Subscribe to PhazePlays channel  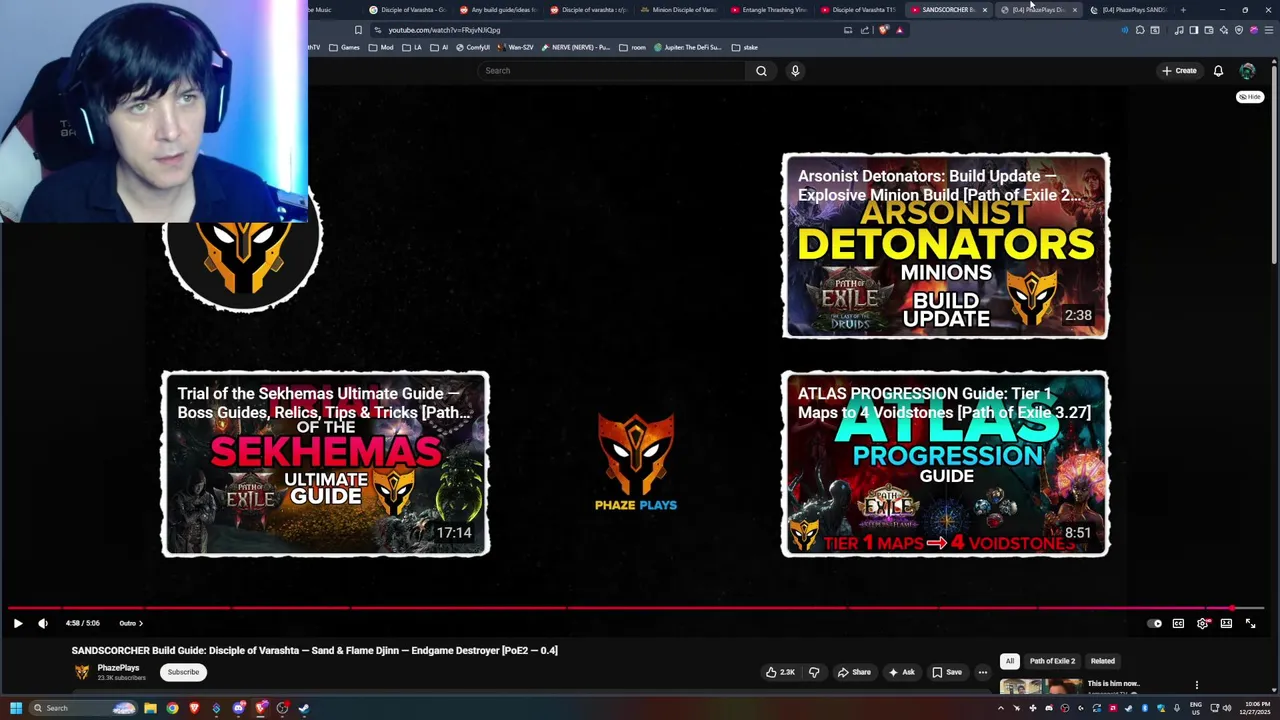tap(183, 672)
